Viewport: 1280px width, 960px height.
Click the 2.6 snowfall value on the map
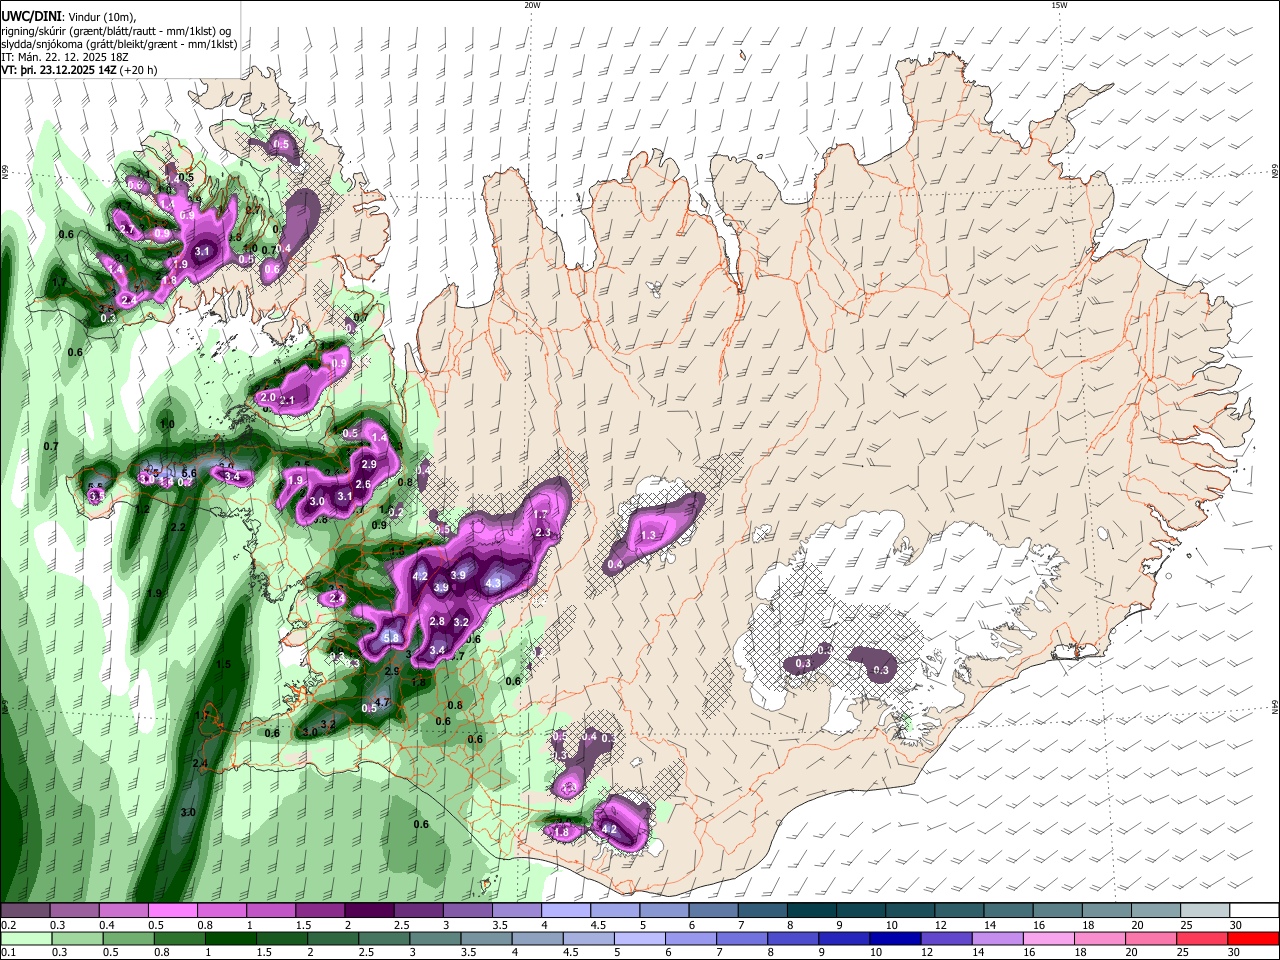pos(363,484)
